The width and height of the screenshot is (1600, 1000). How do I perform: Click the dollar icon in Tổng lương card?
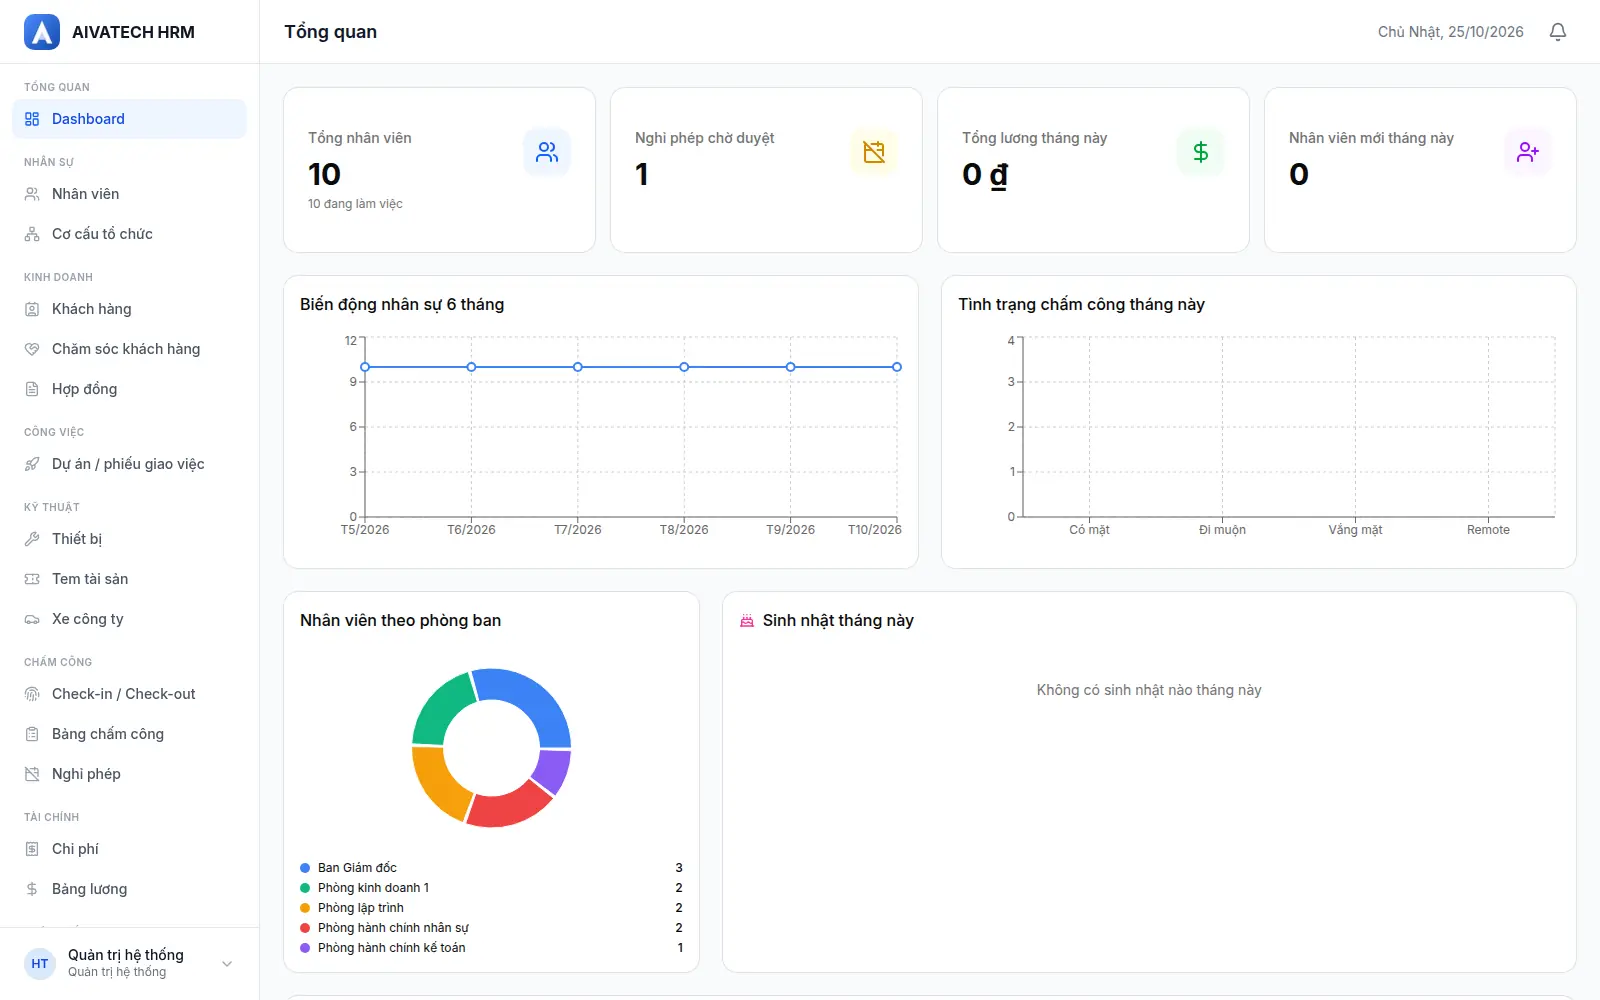tap(1201, 152)
